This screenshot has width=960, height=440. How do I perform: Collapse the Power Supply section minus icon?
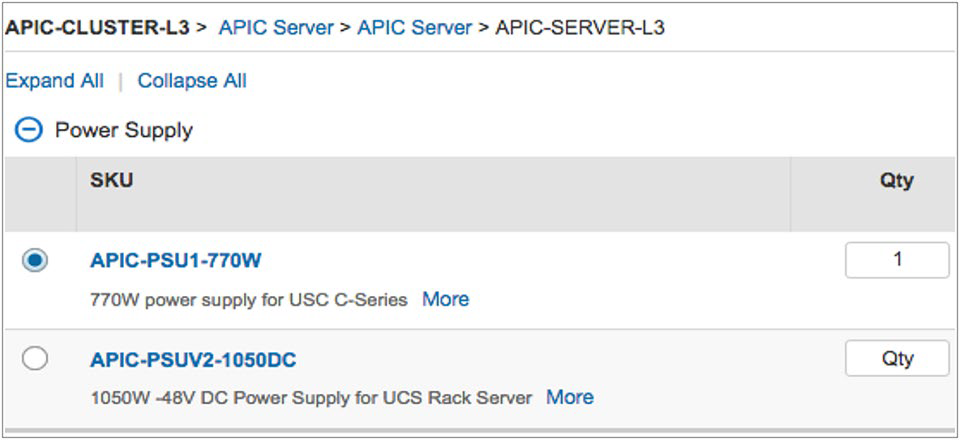click(29, 130)
